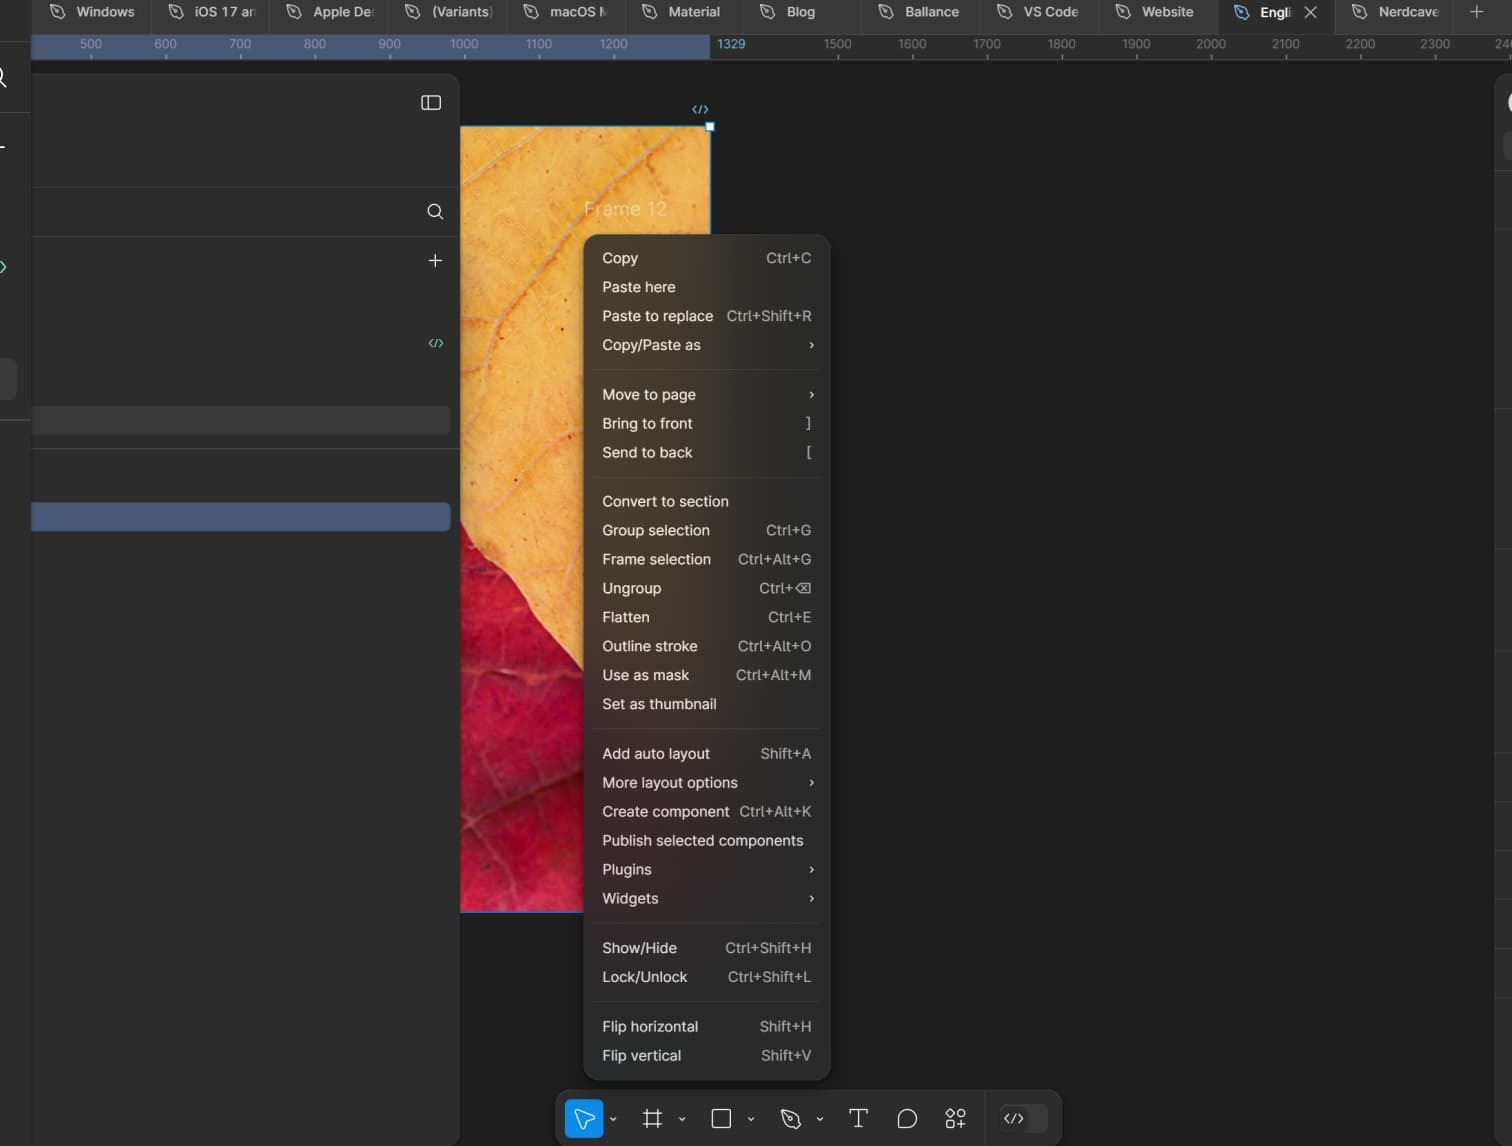1512x1146 pixels.
Task: Select the Pen tool
Action: pos(790,1118)
